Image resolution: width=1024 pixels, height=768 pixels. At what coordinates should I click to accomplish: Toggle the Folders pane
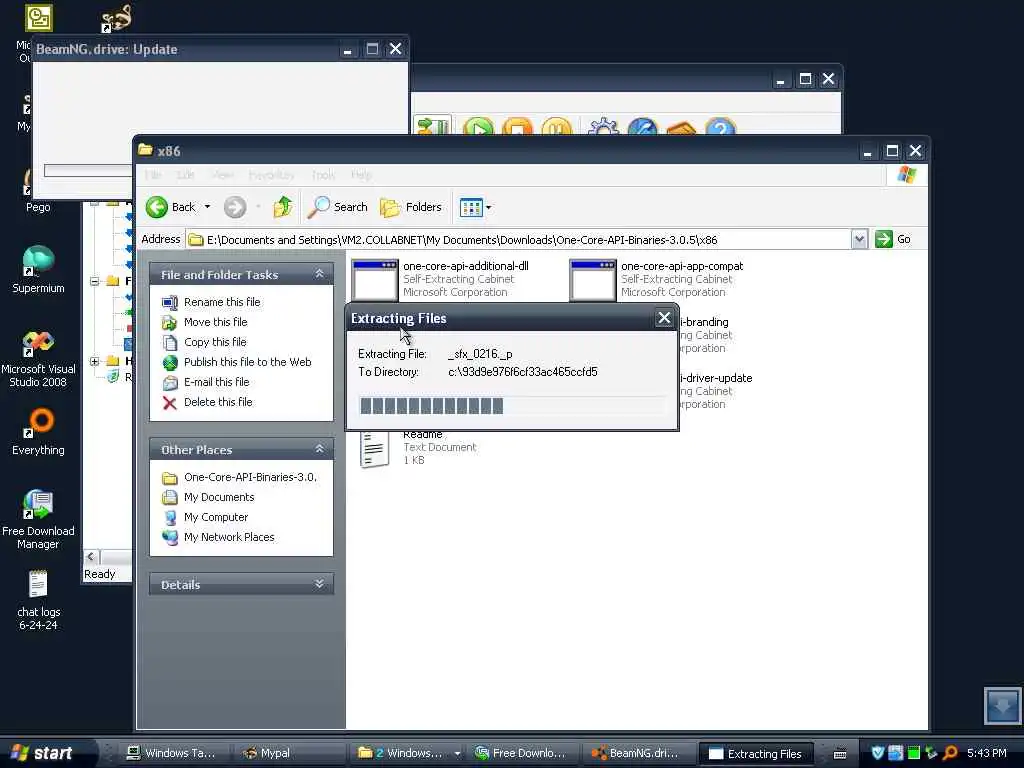point(411,207)
